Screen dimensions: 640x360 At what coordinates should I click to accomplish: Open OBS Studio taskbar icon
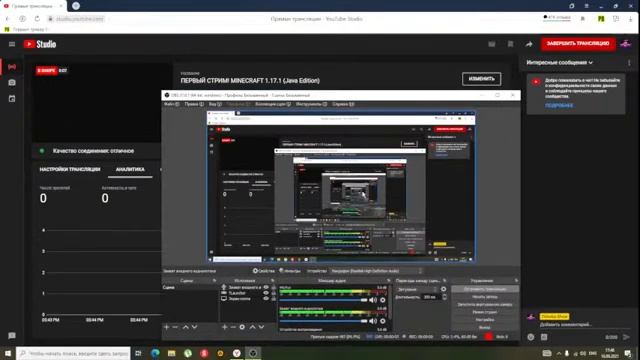coord(253,353)
